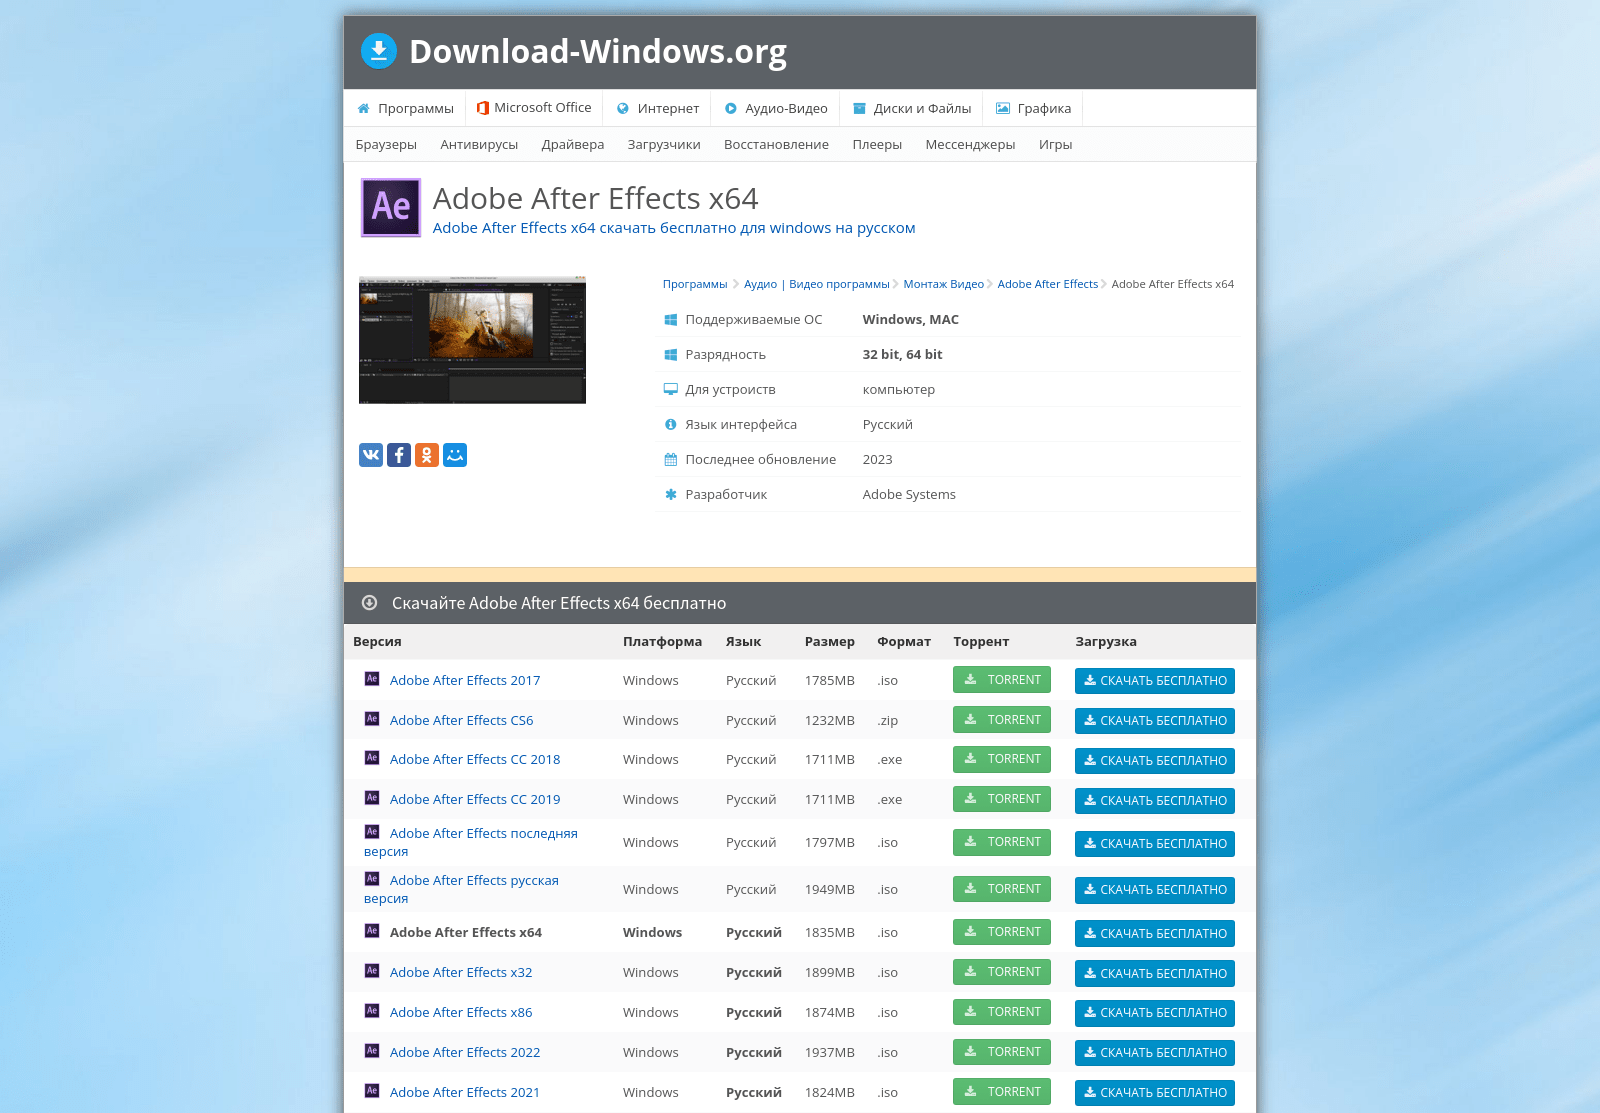Share page via Moi Mir icon
This screenshot has height=1113, width=1600.
(455, 455)
